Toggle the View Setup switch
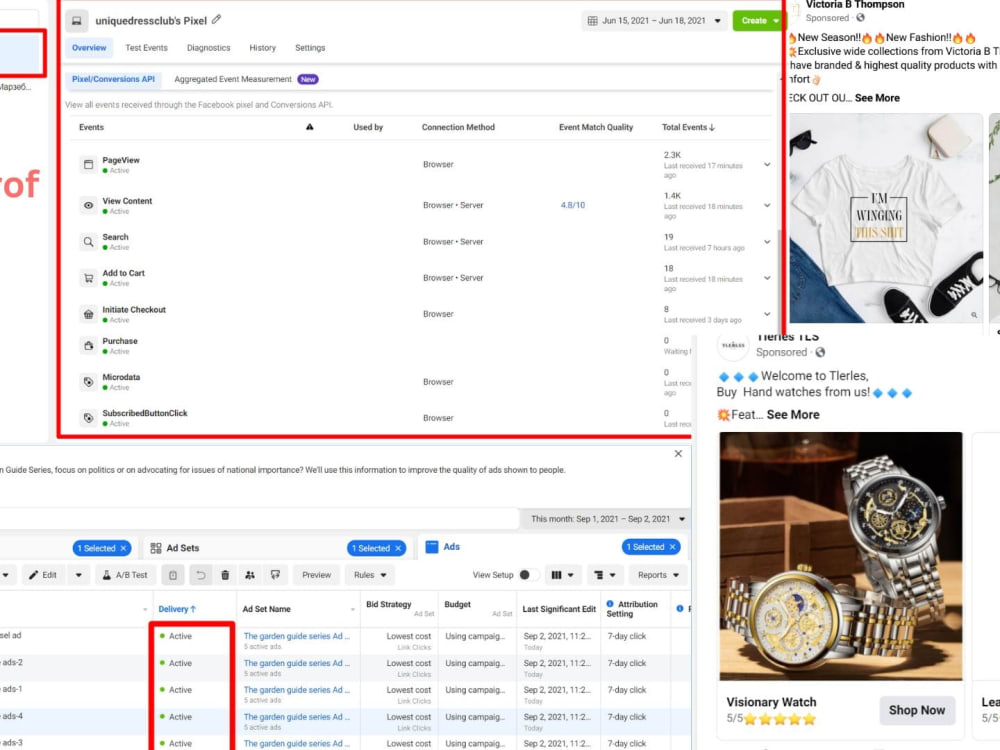This screenshot has height=750, width=1000. 529,575
